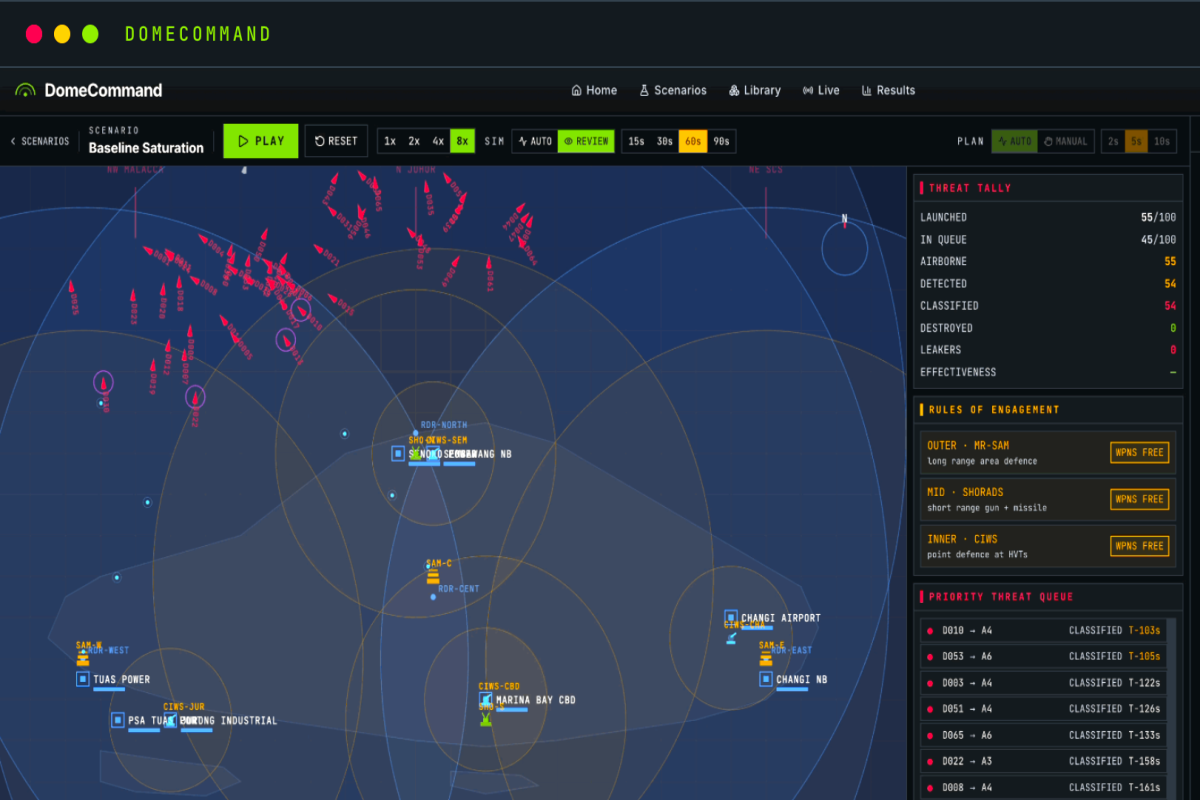Image resolution: width=1200 pixels, height=800 pixels.
Task: Select the green gun icon below CIWS-CBD
Action: [486, 717]
